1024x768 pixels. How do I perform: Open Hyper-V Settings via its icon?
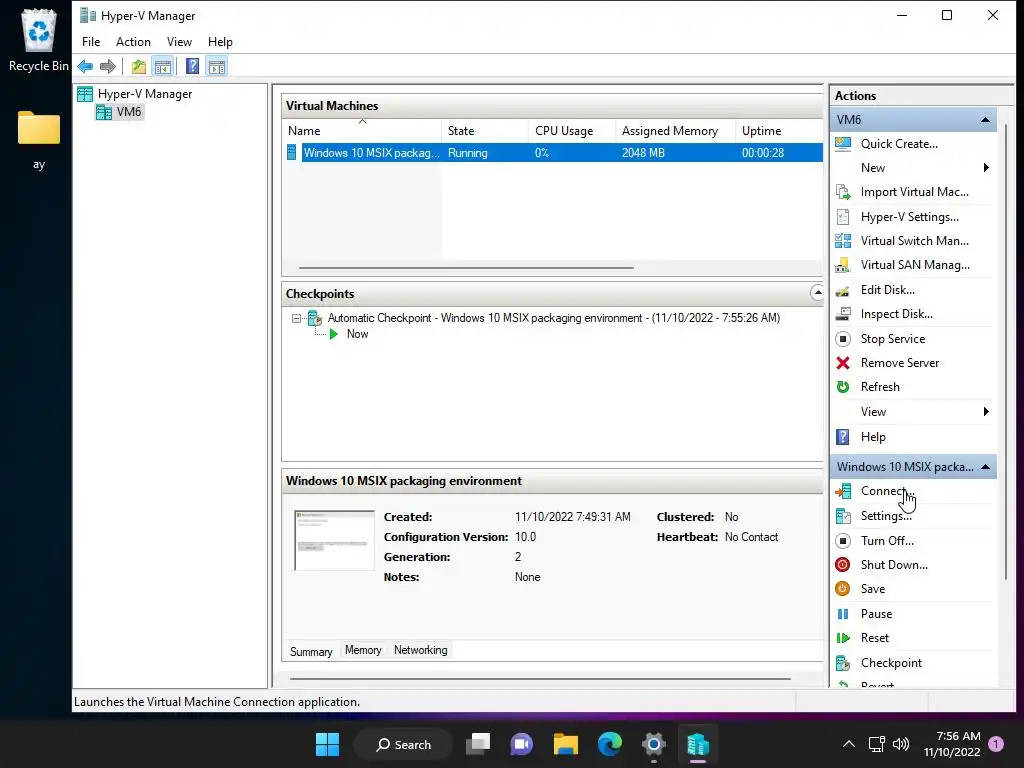tap(843, 217)
